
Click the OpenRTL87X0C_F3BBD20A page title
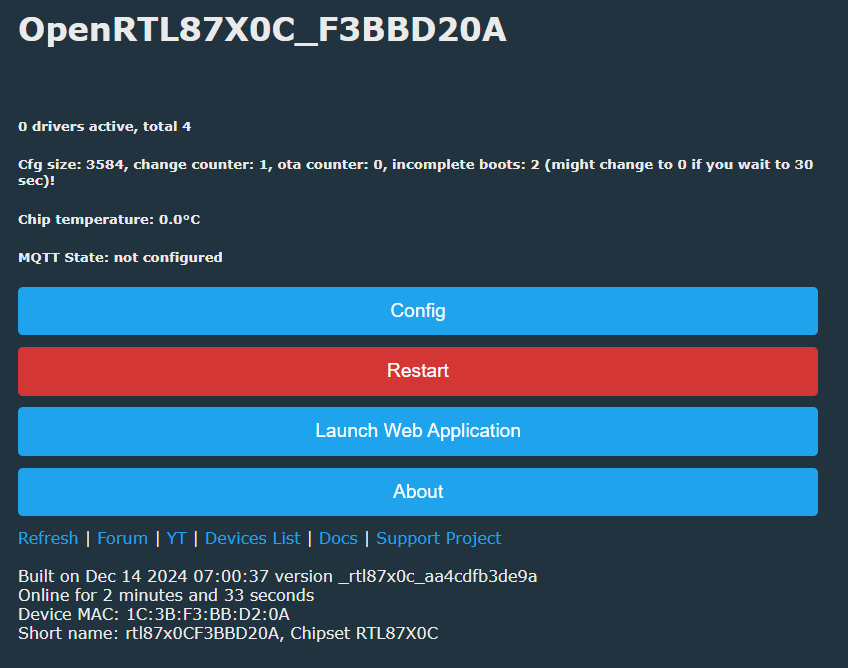[262, 30]
